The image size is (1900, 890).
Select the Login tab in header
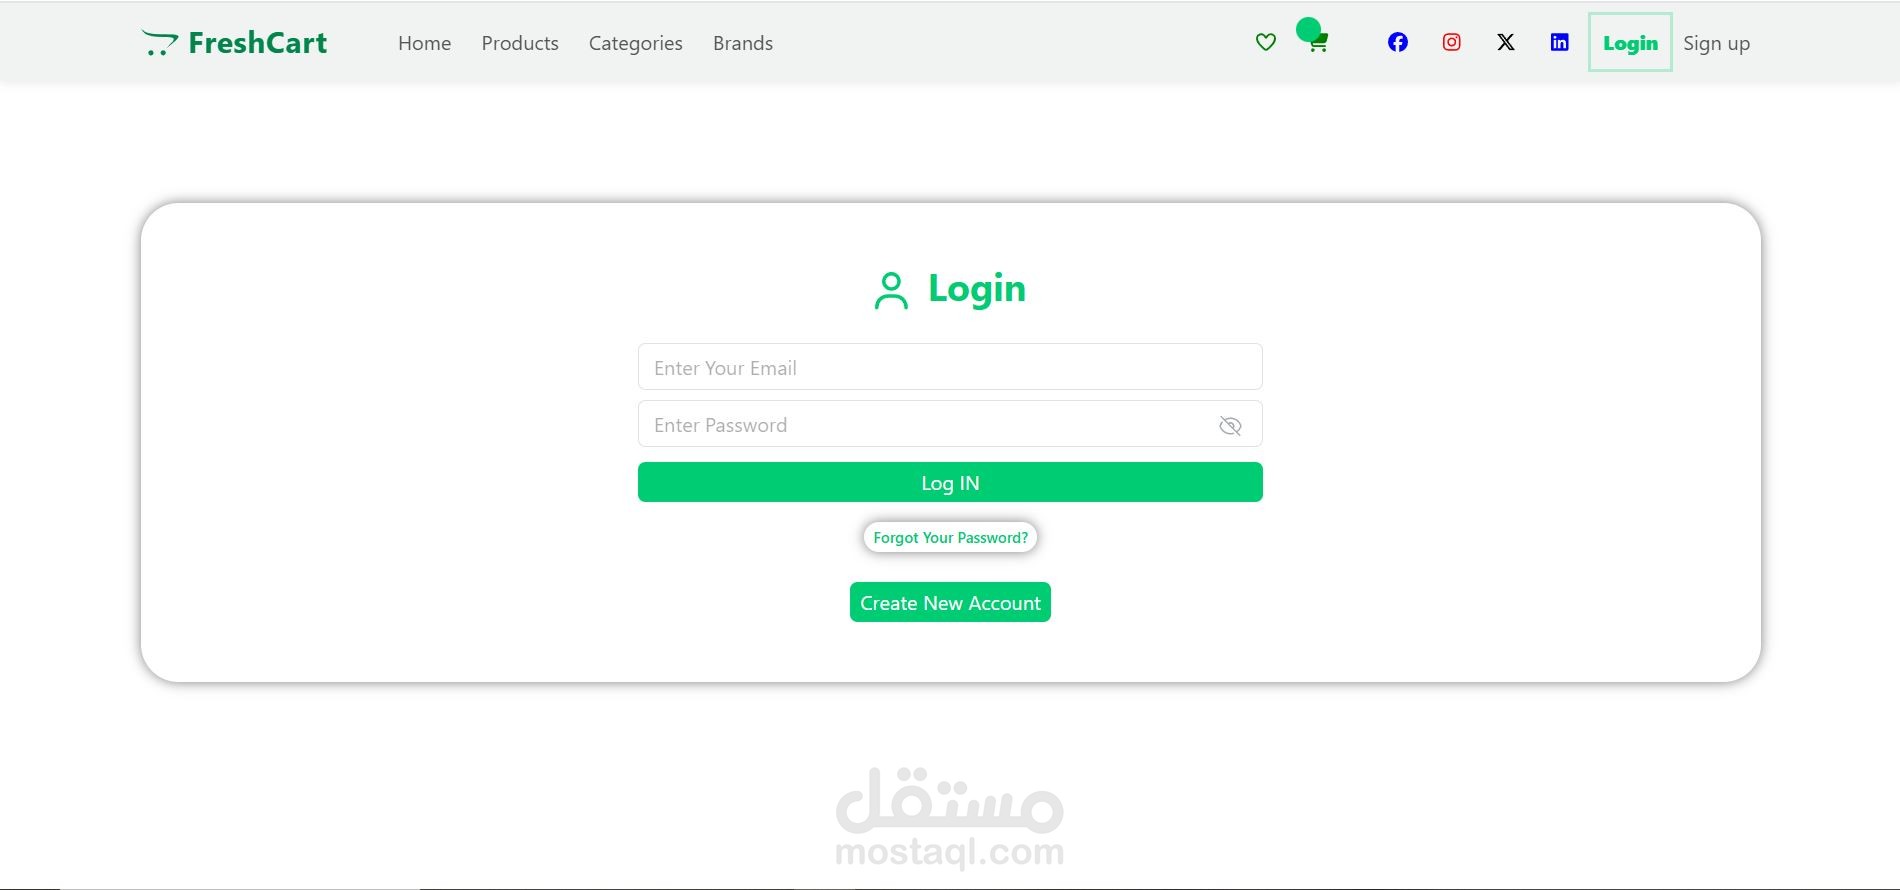click(x=1630, y=42)
